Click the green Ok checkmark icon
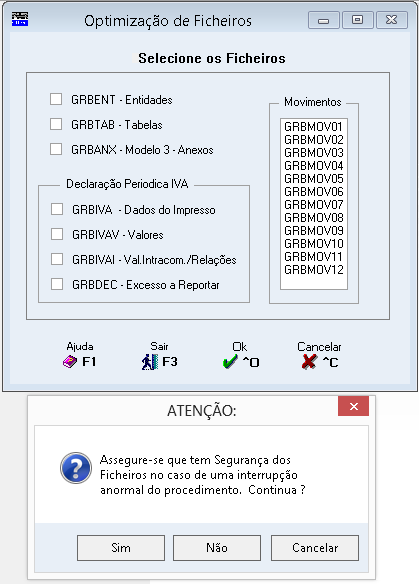Image resolution: width=419 pixels, height=584 pixels. click(x=230, y=362)
